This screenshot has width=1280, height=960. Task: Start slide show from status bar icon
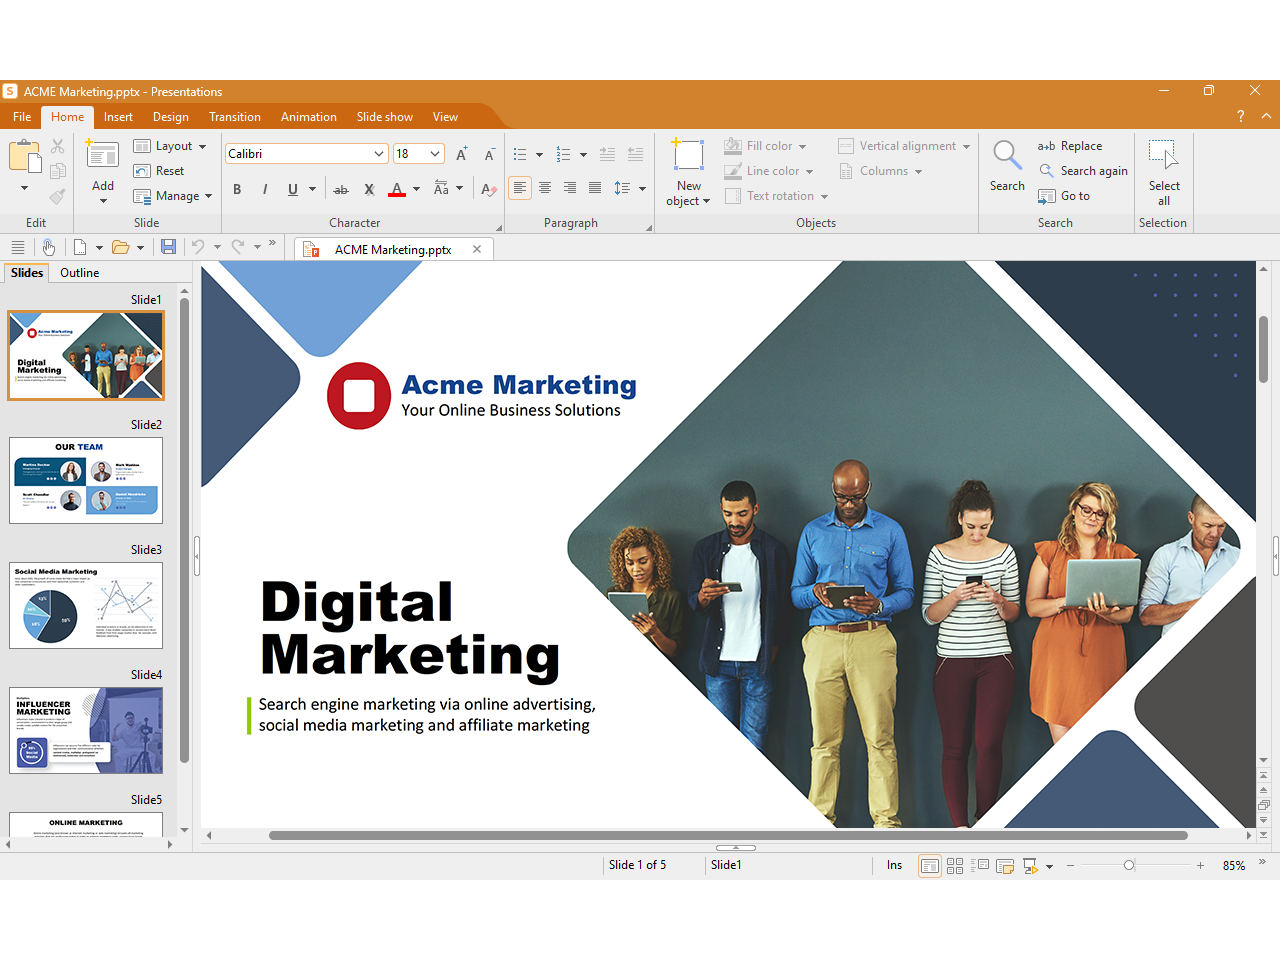[x=1030, y=866]
